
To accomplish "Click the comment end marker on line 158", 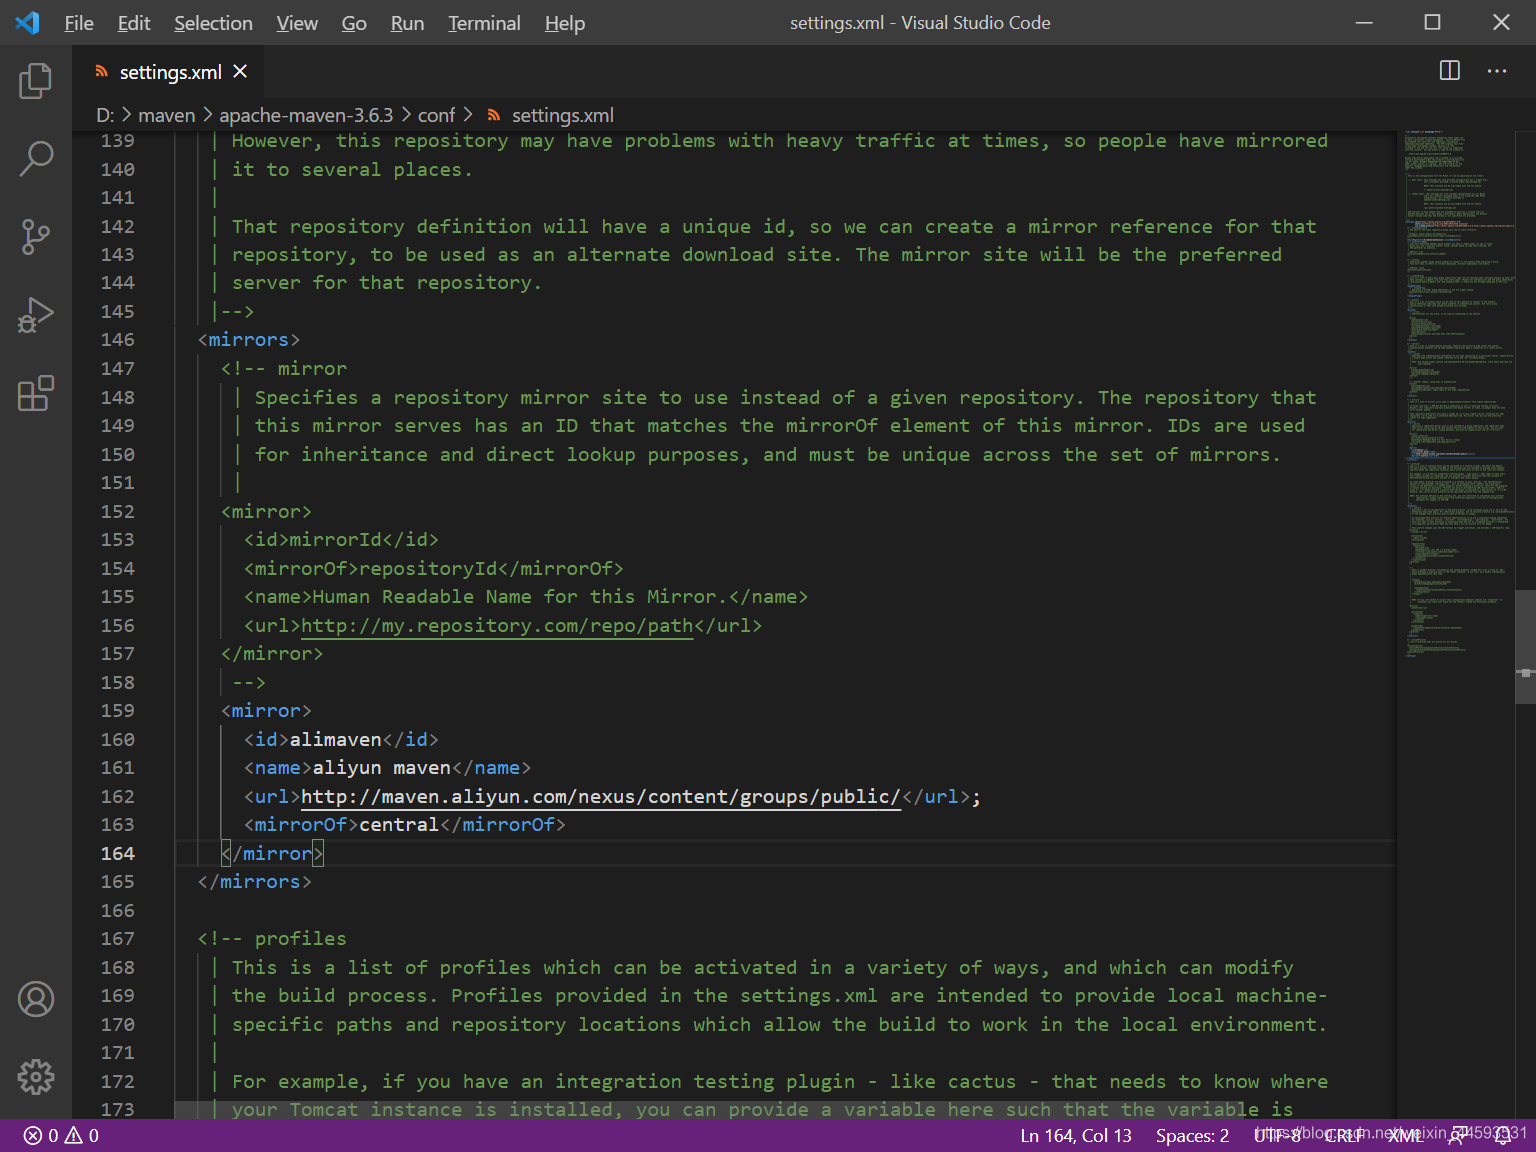I will point(249,683).
